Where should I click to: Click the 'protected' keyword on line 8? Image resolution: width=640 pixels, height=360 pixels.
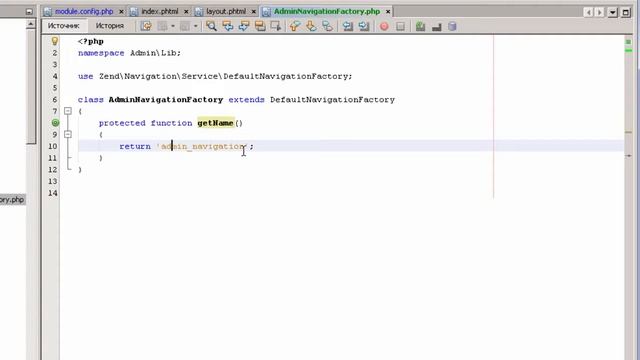click(x=122, y=123)
